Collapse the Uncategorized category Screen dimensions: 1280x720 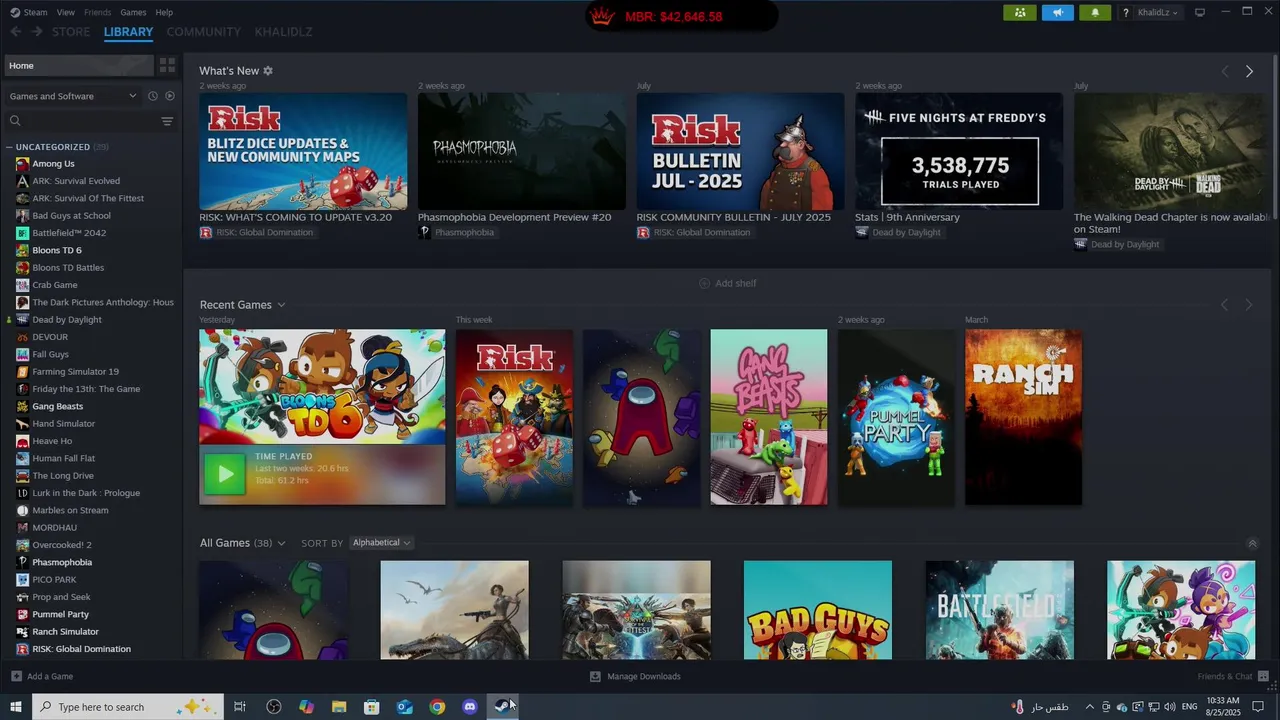pos(9,147)
